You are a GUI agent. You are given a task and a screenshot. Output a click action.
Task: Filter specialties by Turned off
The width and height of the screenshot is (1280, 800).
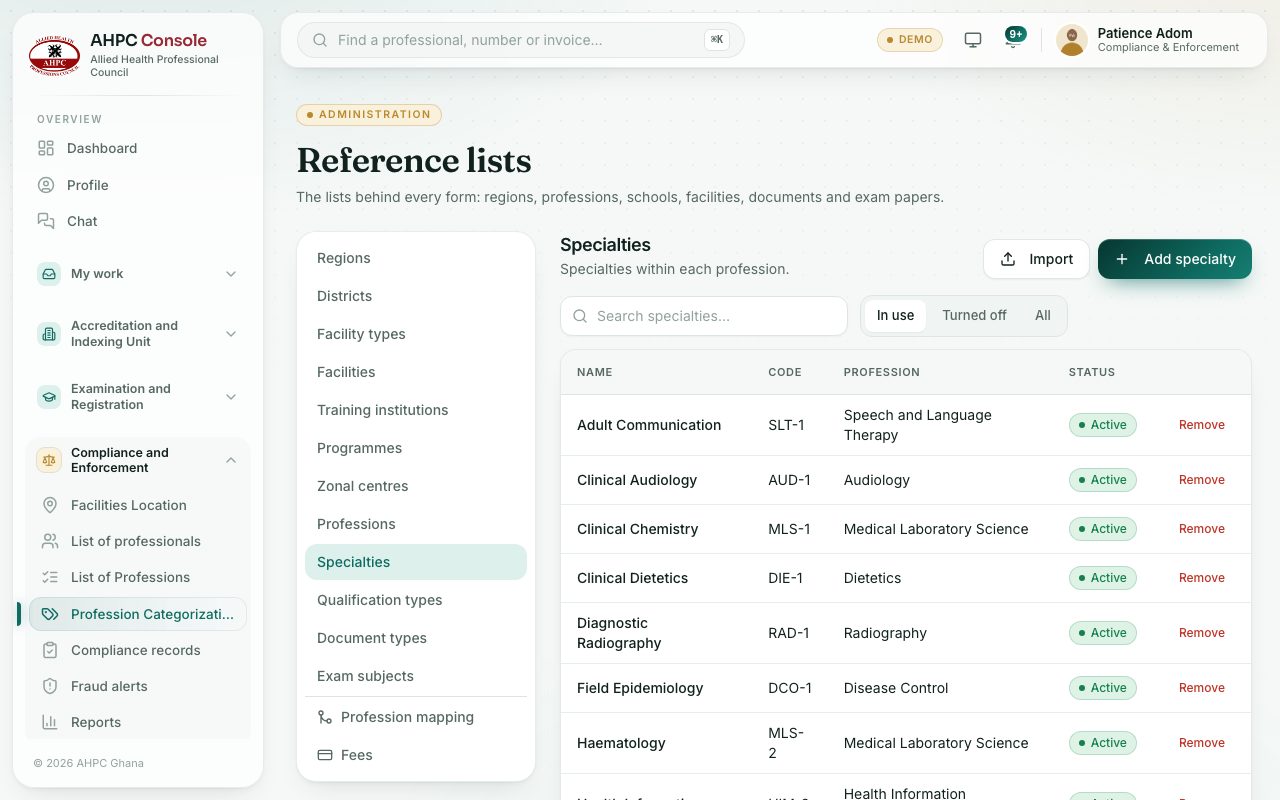(974, 316)
